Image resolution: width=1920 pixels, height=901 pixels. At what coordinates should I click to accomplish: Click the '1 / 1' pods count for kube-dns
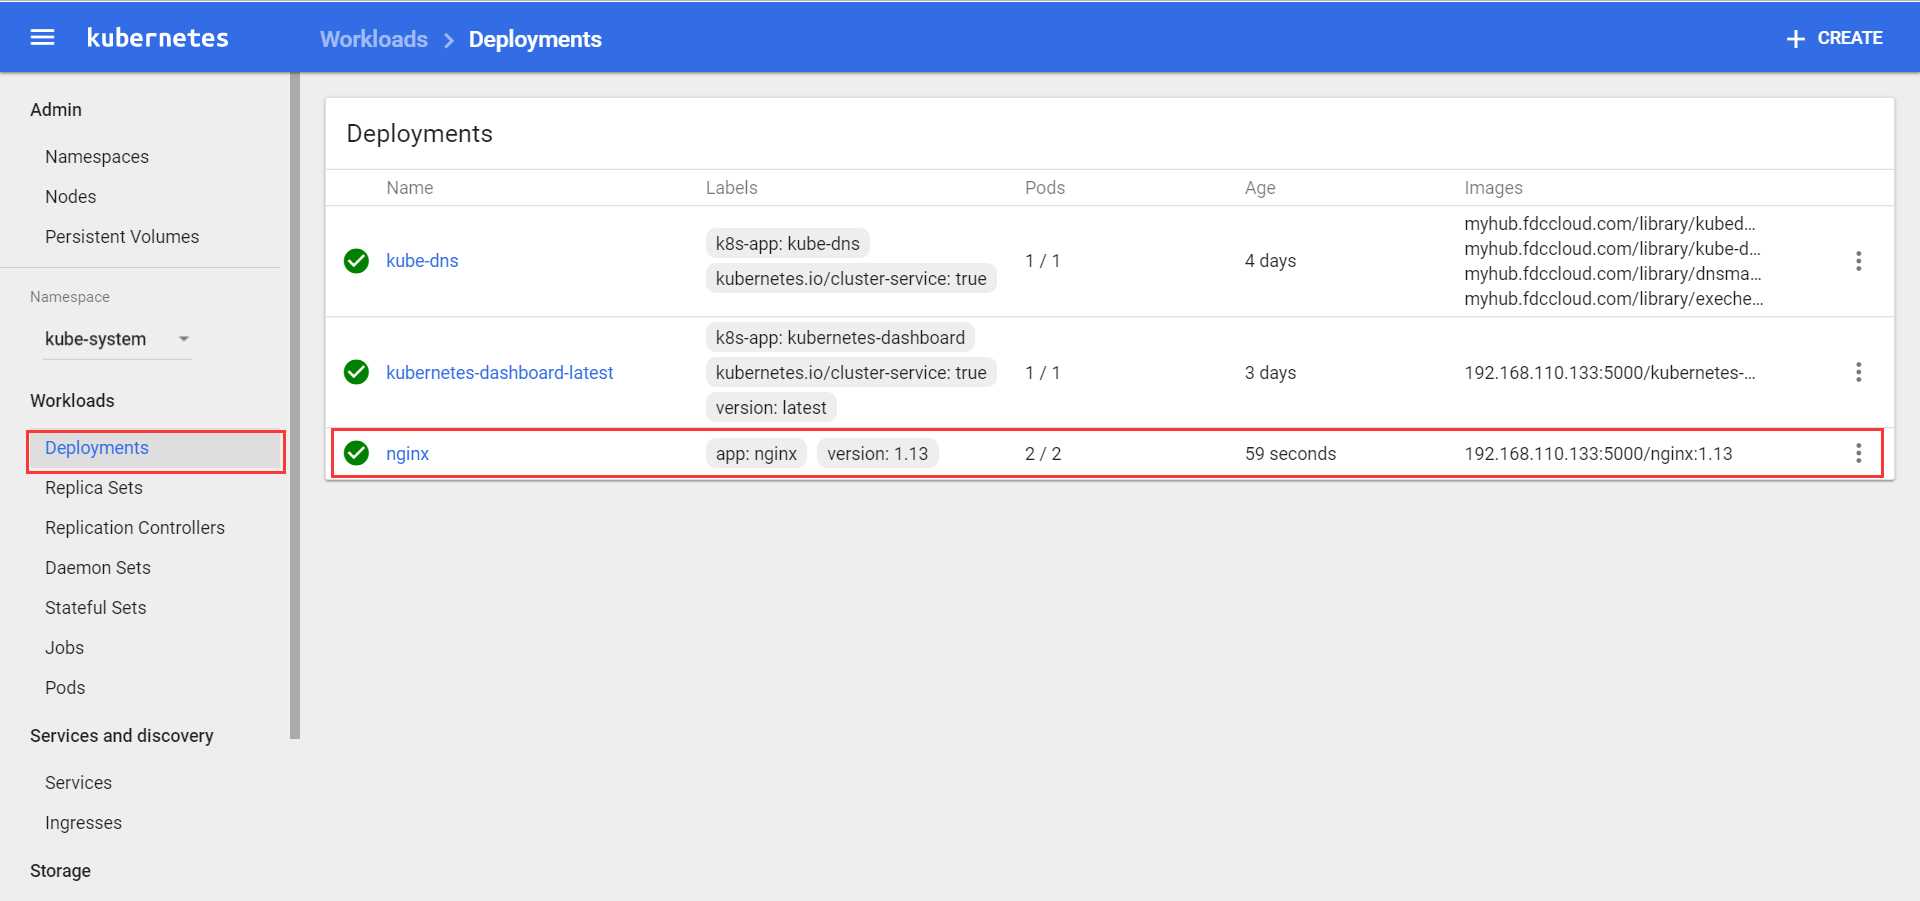point(1043,261)
